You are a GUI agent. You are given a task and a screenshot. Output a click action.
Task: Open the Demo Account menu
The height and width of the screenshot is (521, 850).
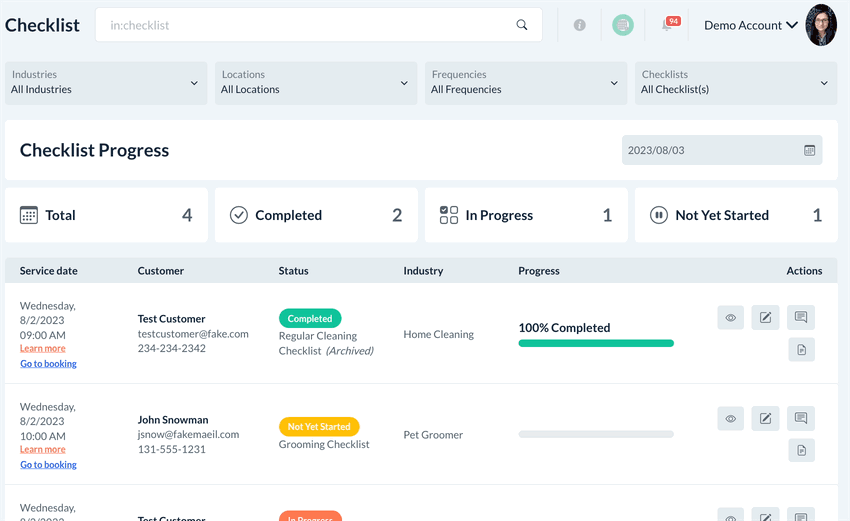coord(750,25)
